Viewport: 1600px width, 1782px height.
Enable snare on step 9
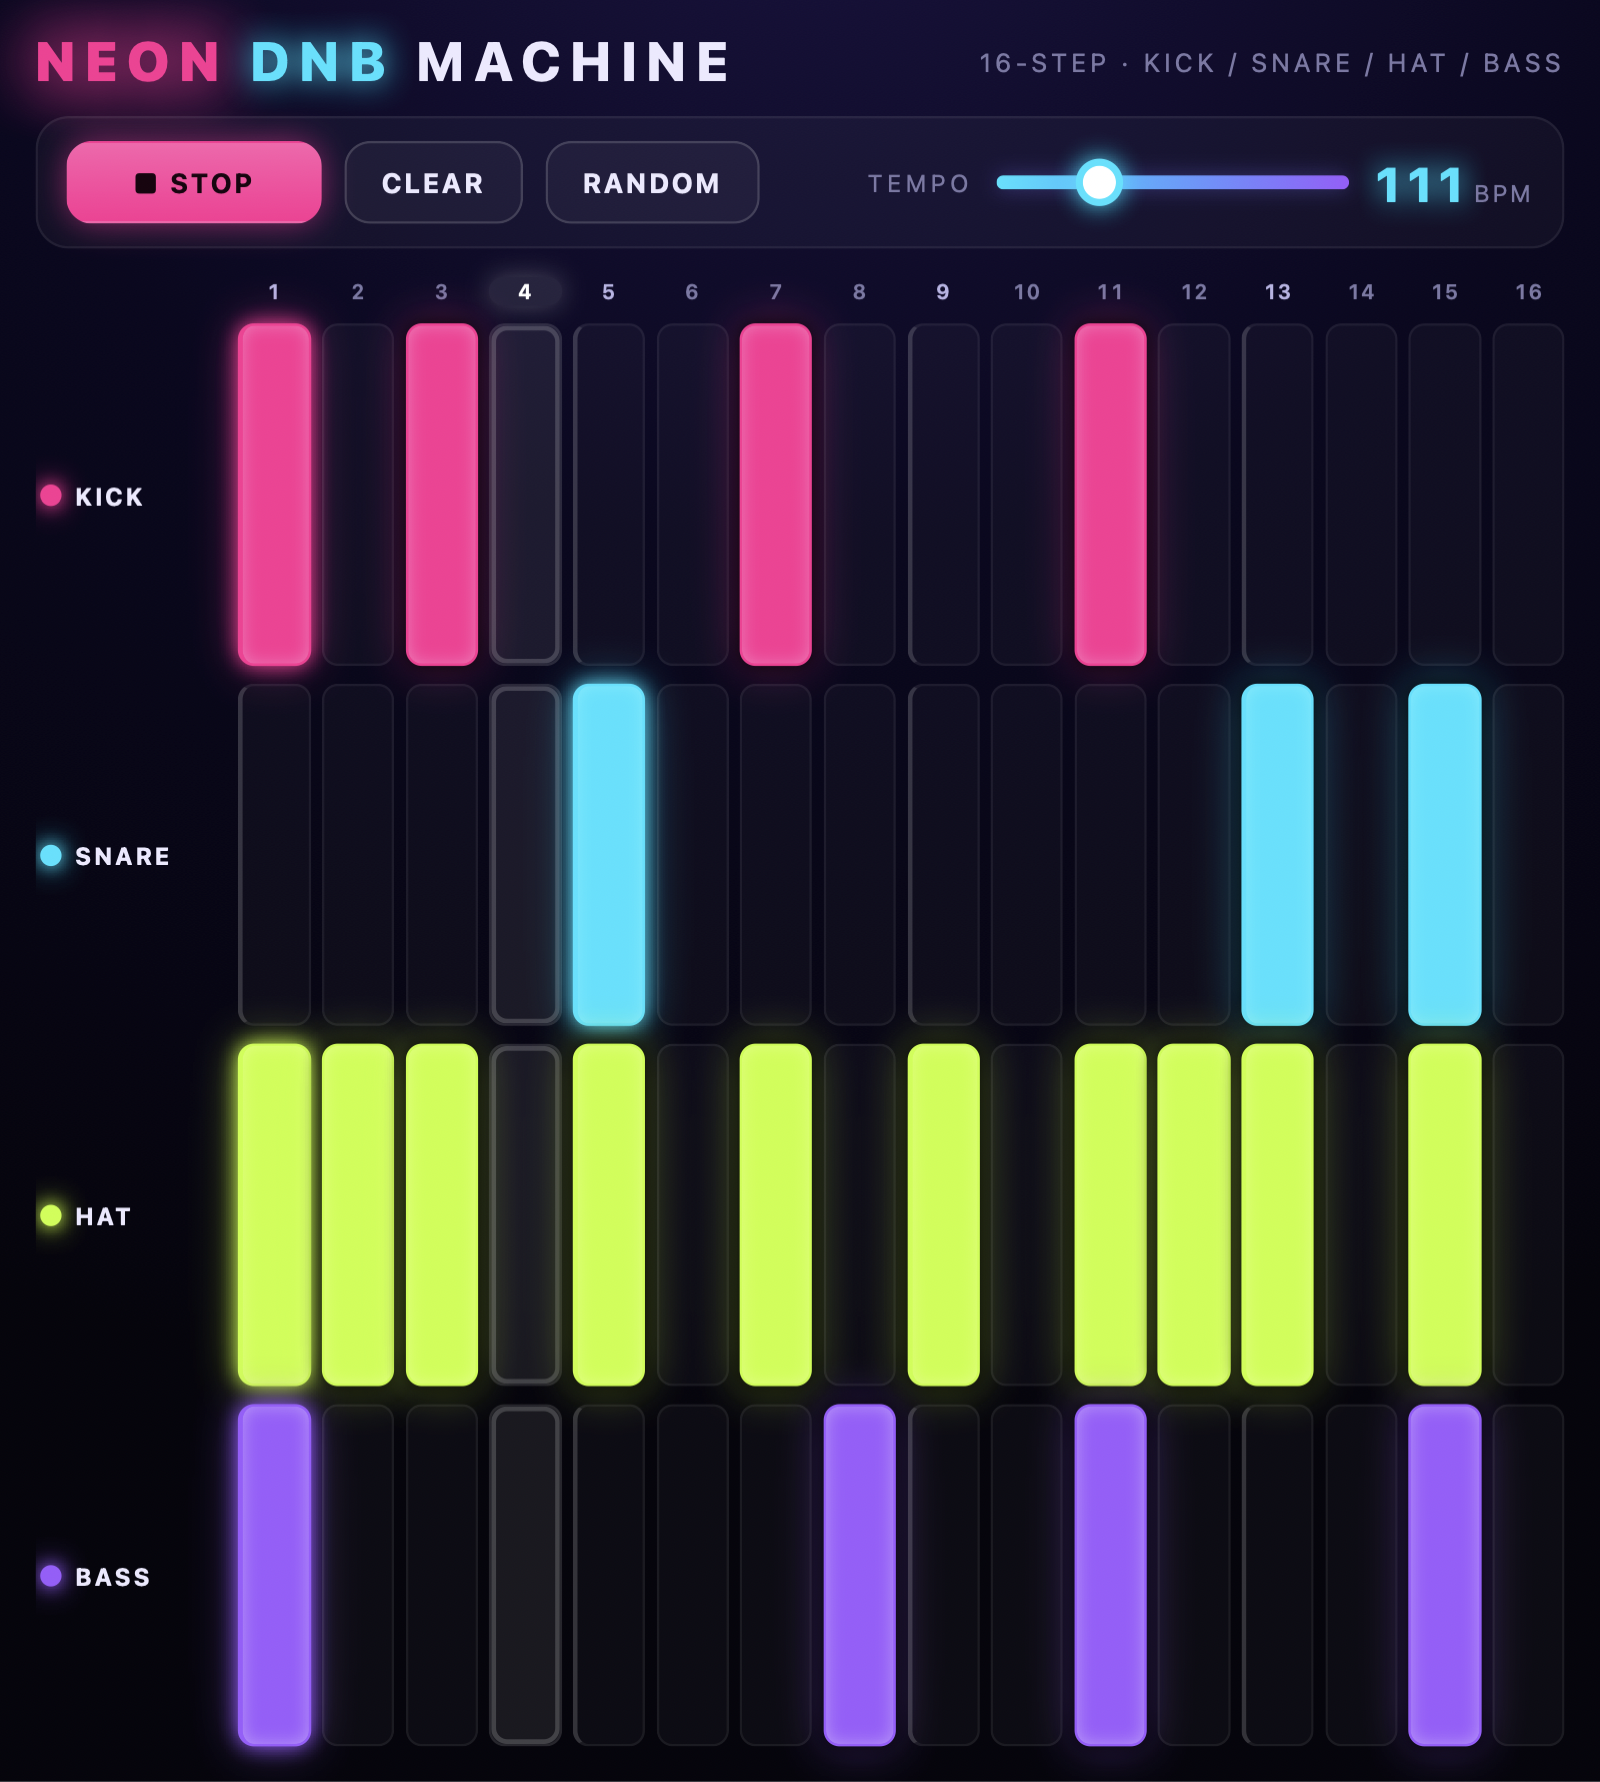point(943,855)
